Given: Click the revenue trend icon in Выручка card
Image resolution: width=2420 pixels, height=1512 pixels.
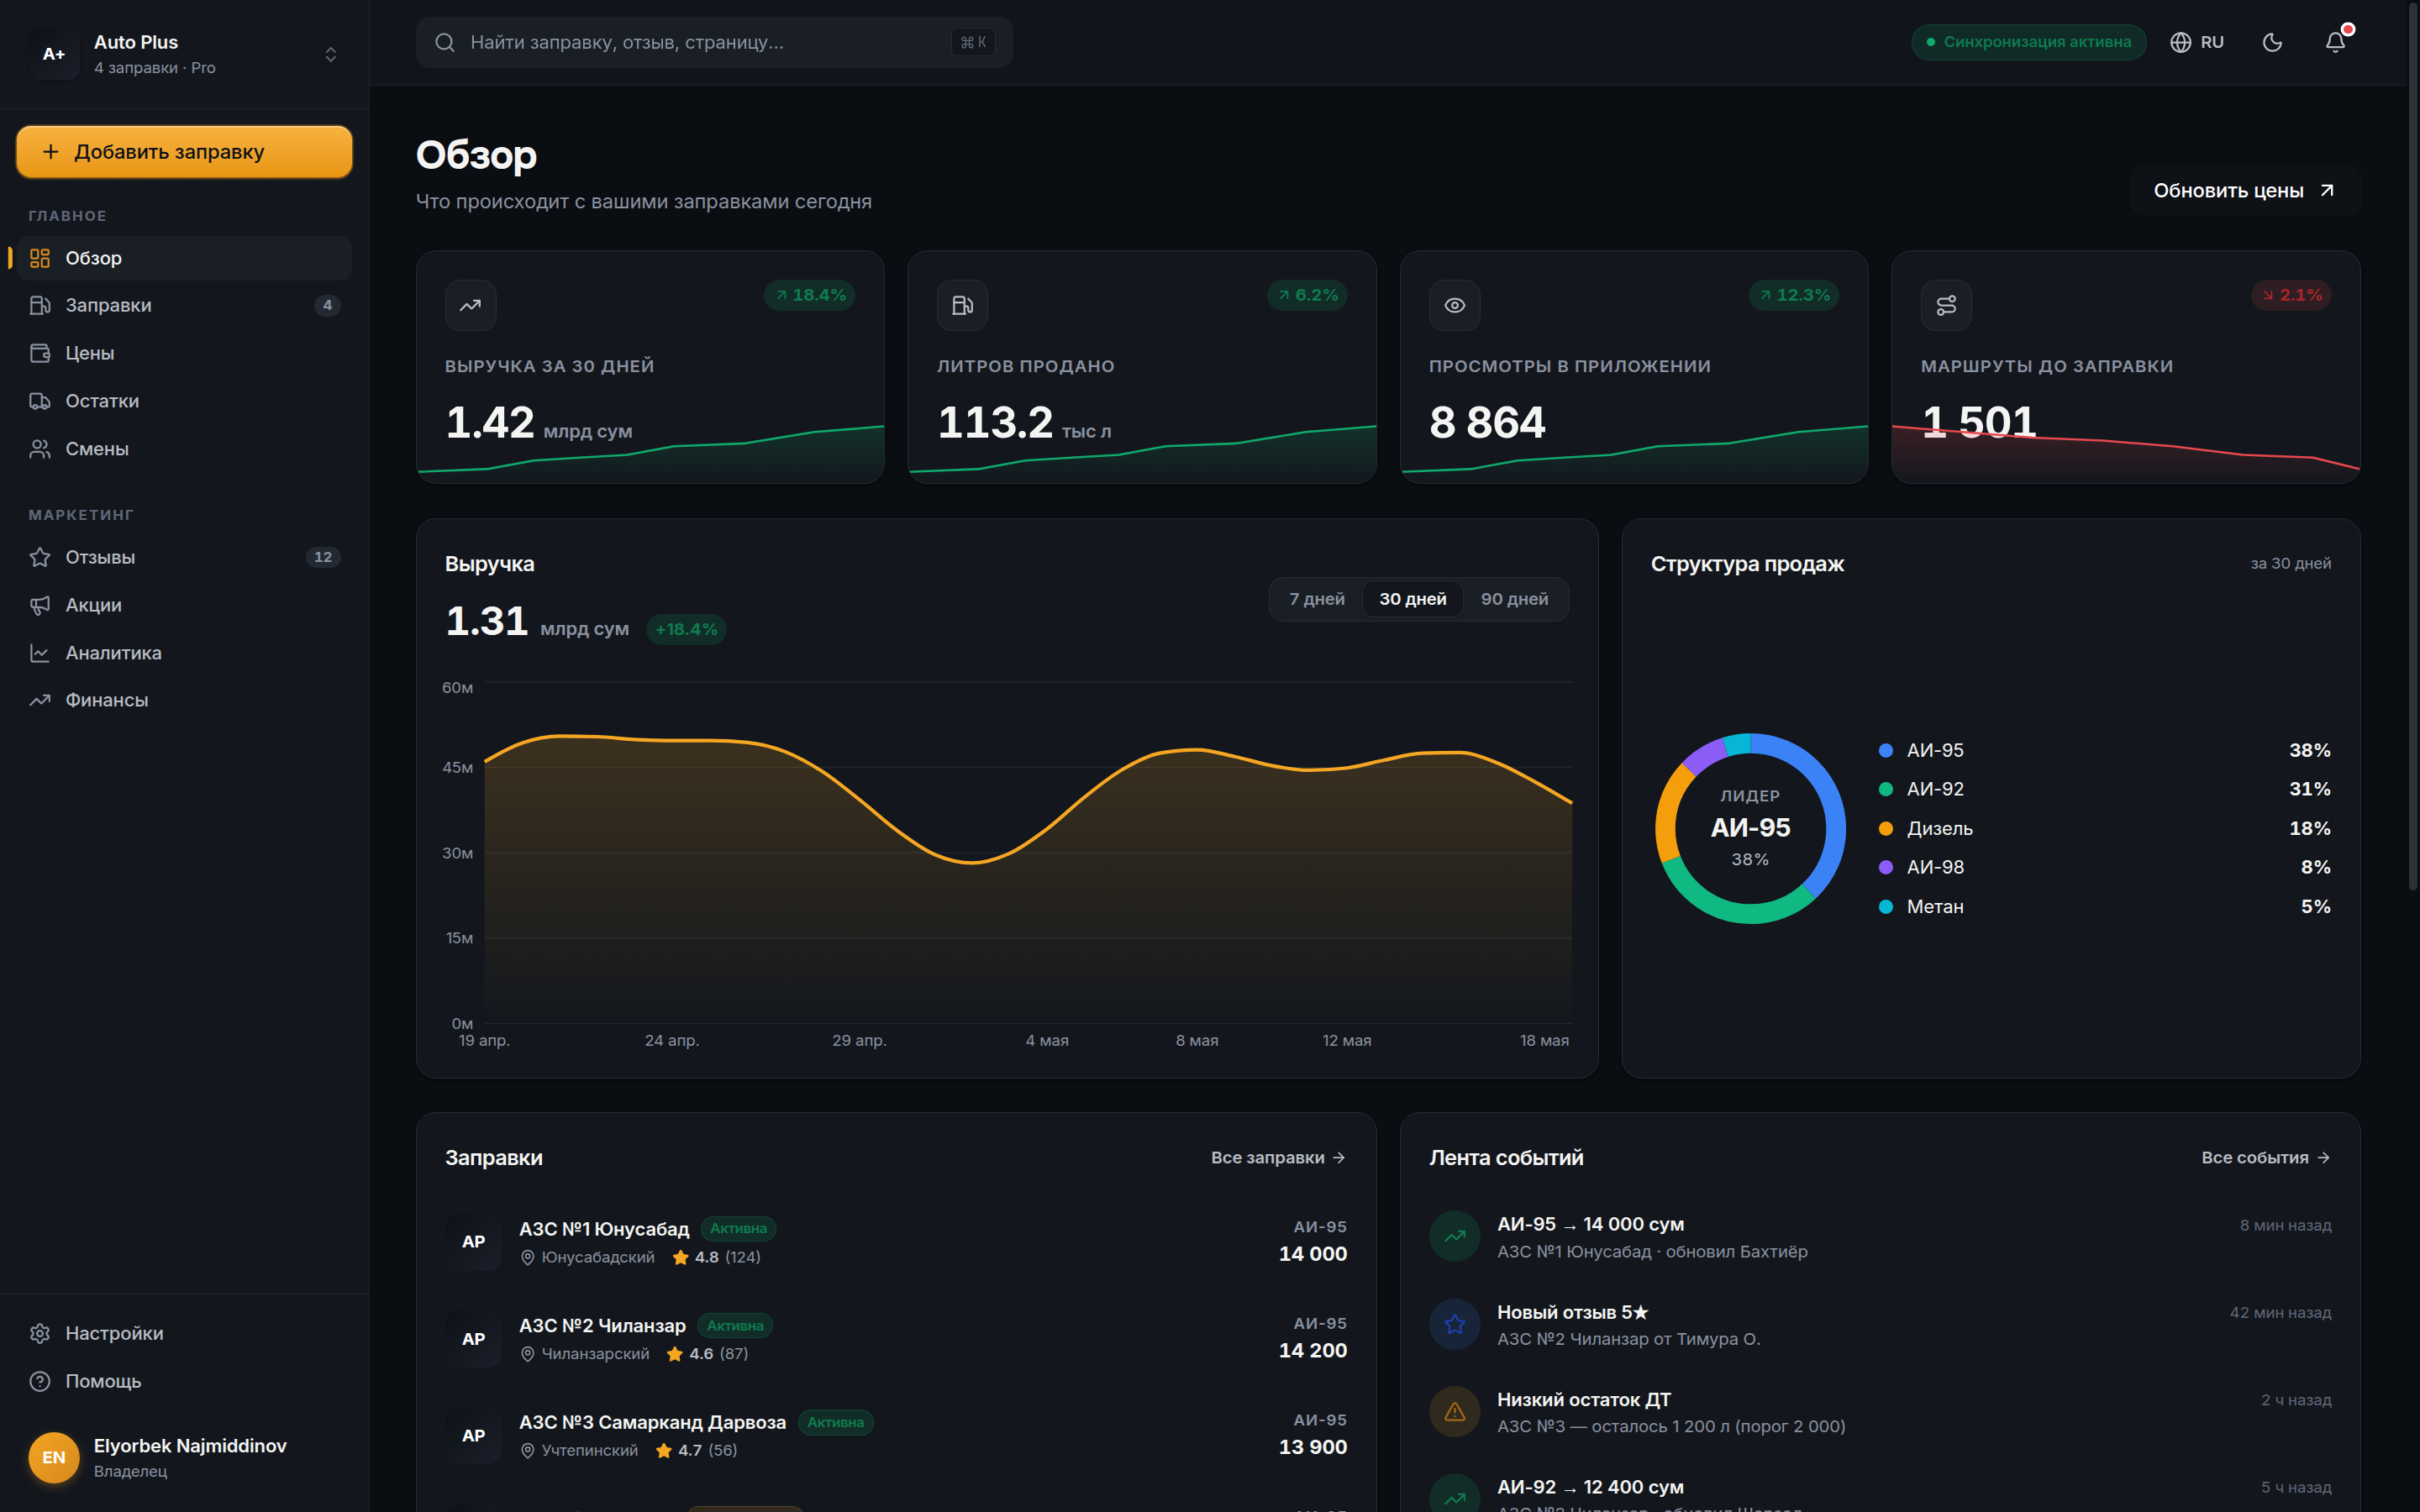Looking at the screenshot, I should pyautogui.click(x=470, y=305).
